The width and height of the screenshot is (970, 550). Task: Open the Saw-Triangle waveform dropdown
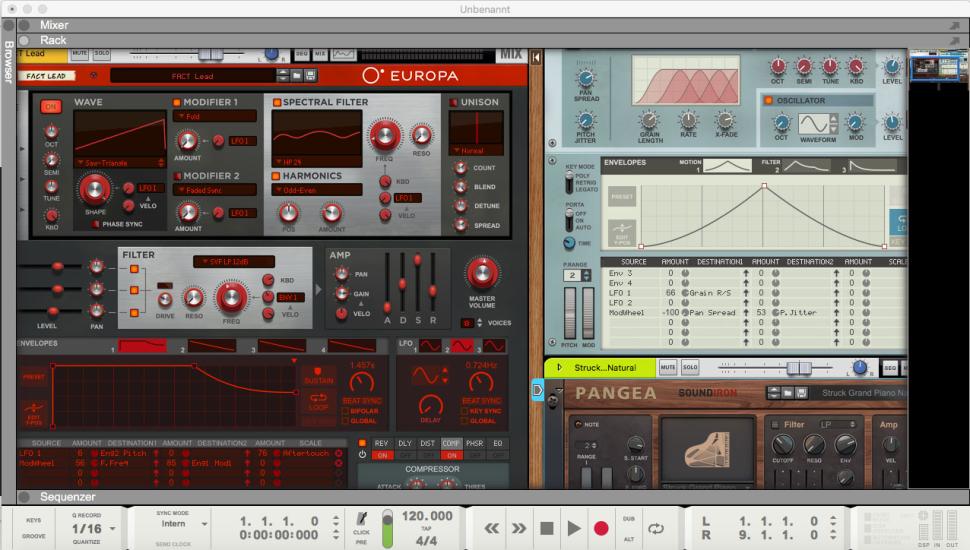coord(119,163)
